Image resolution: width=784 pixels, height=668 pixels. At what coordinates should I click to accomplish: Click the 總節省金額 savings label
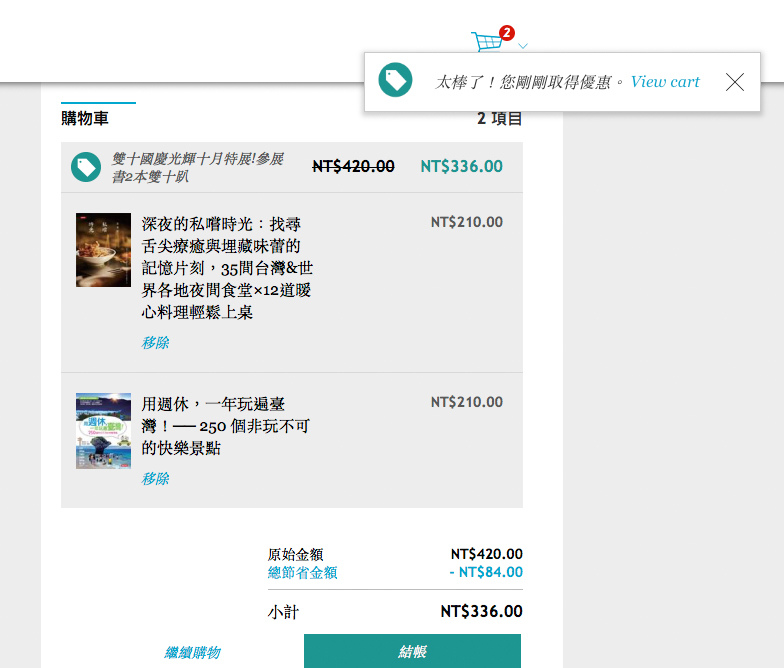302,572
